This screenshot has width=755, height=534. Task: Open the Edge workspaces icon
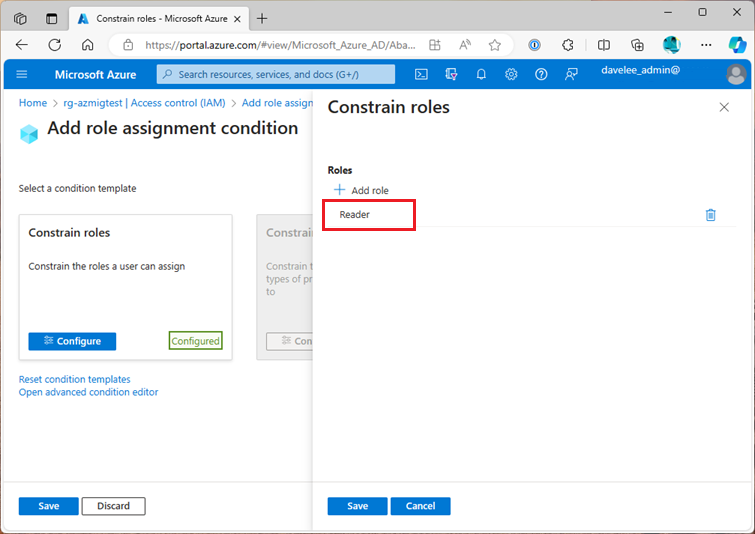tap(20, 19)
